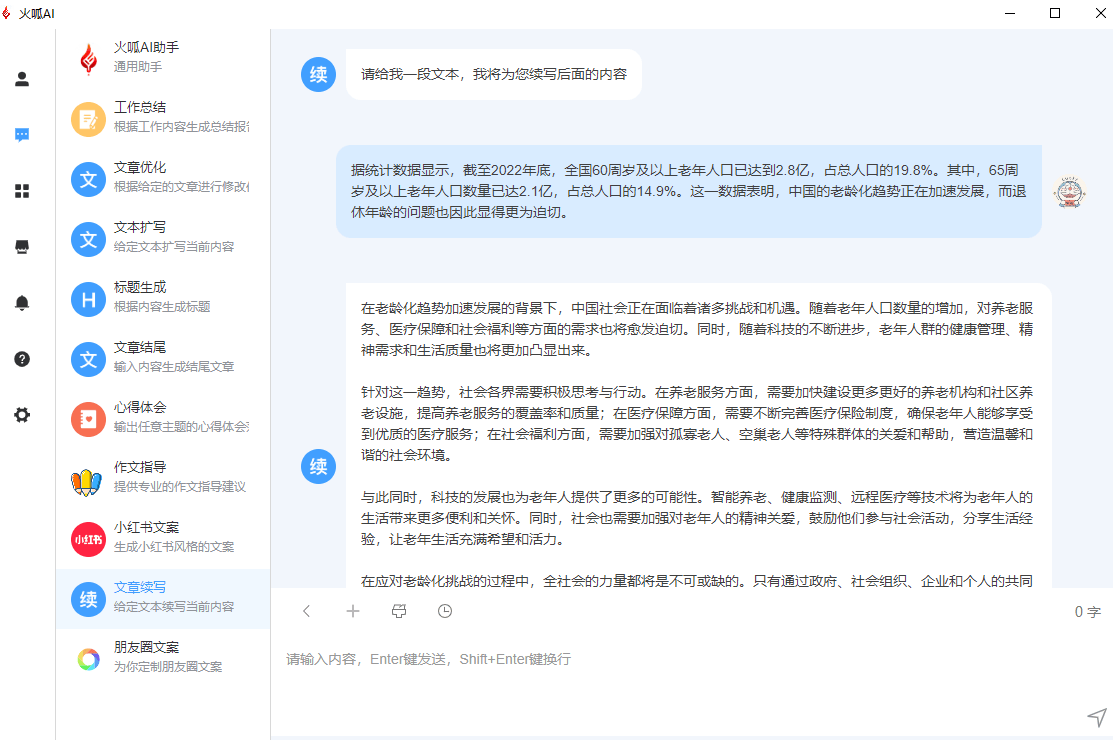The width and height of the screenshot is (1113, 740).
Task: Open the settings gear
Action: [22, 415]
